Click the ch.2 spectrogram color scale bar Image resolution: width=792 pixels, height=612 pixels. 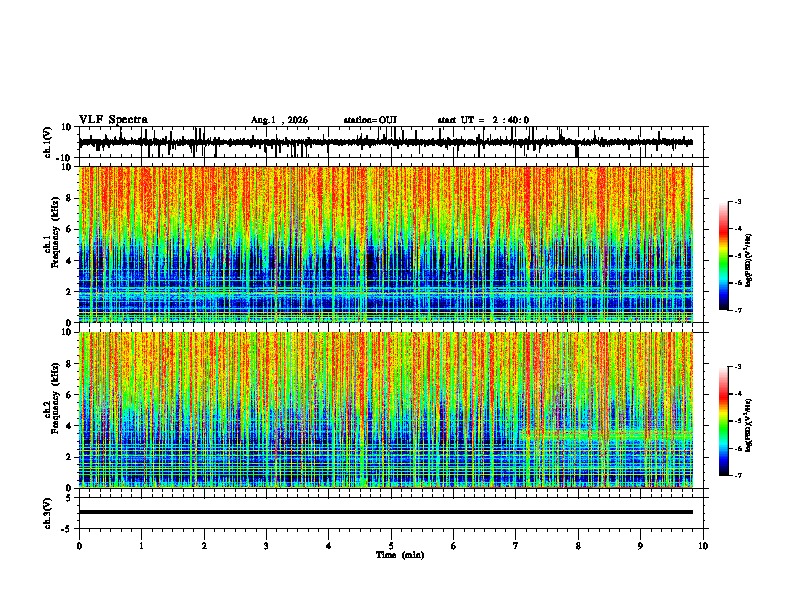click(724, 421)
